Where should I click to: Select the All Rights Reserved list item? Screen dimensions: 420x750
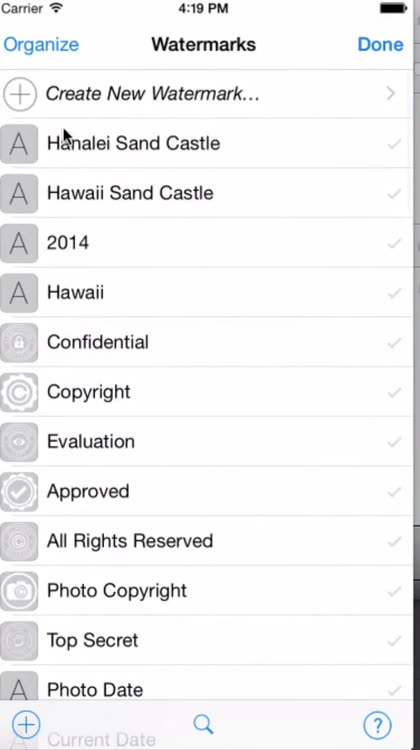pyautogui.click(x=207, y=541)
